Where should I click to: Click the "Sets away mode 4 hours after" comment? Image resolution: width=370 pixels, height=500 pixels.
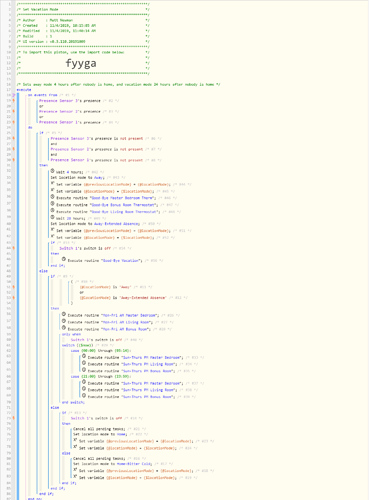pyautogui.click(x=118, y=84)
